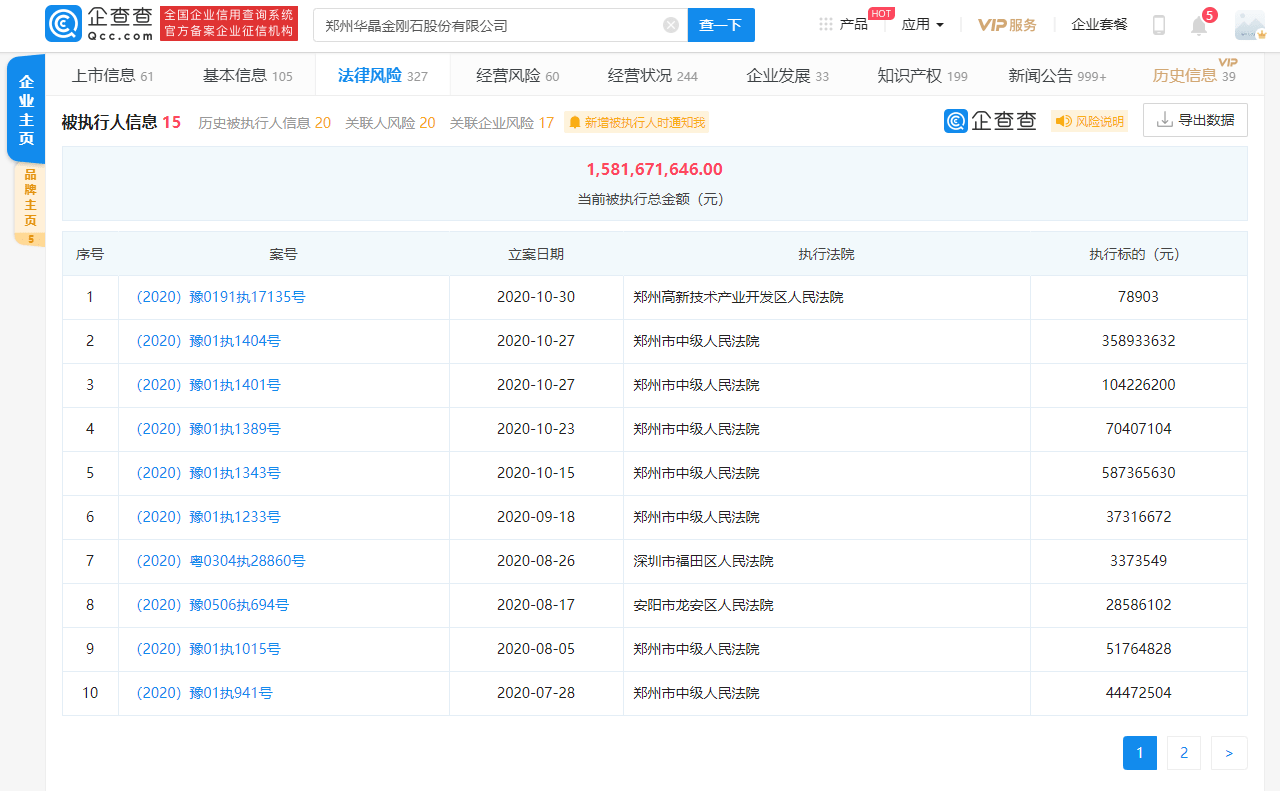
Task: Clear the search box with the x icon
Action: [670, 25]
